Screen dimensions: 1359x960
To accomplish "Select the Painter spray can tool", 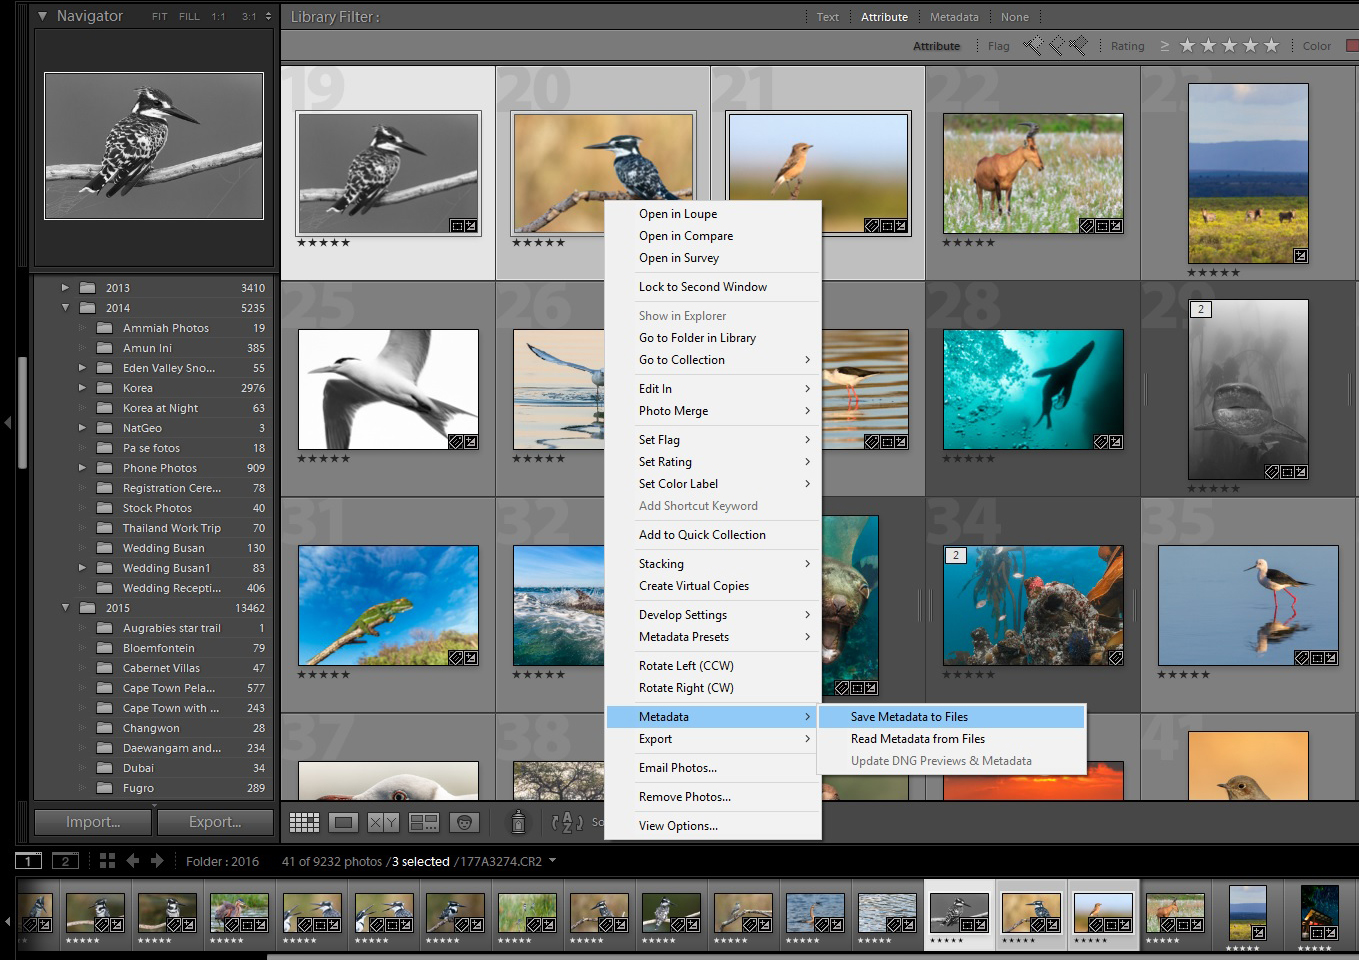I will tap(518, 822).
